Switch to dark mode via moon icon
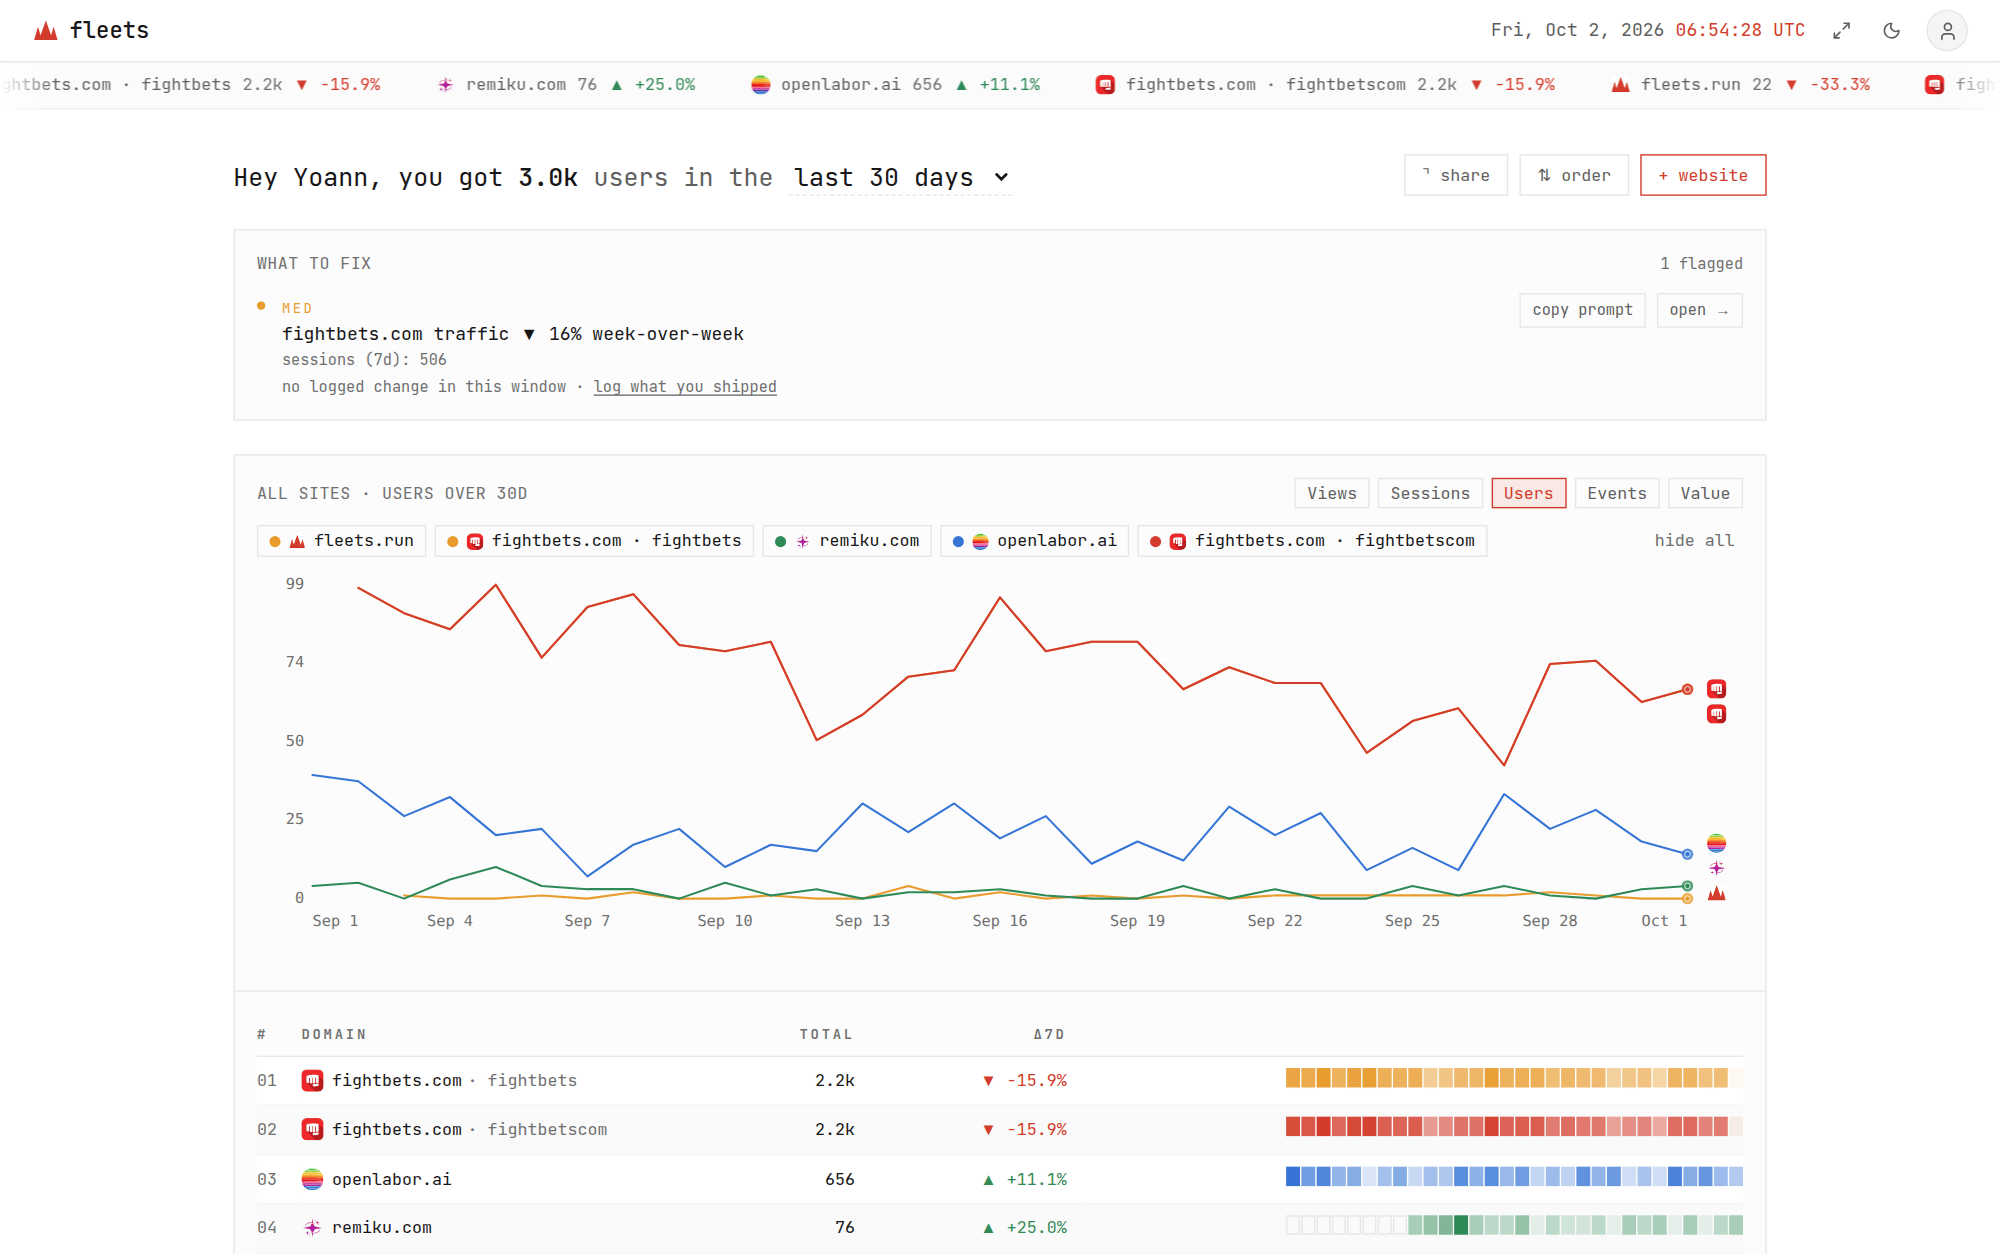Screen dimensions: 2000x1254 tap(1891, 31)
